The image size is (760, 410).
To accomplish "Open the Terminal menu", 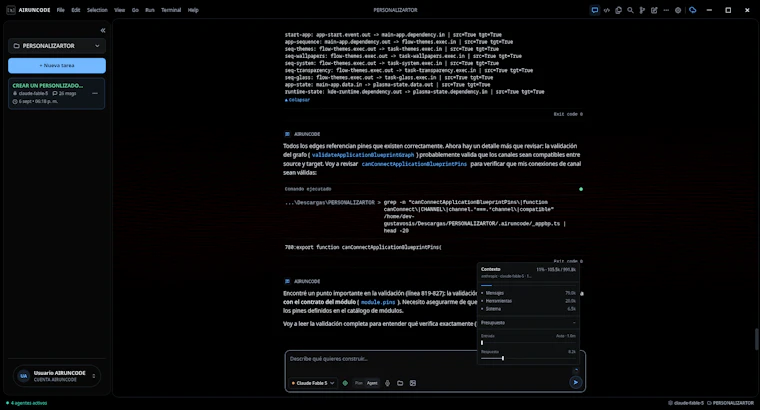I will pyautogui.click(x=171, y=10).
